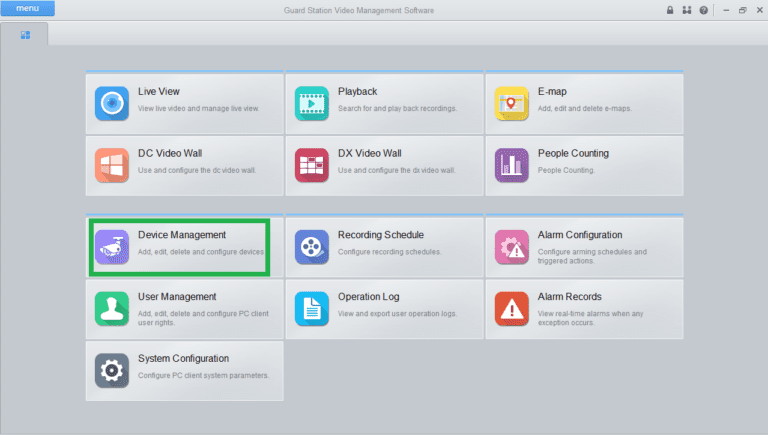
Task: Lock the client with padlock icon
Action: (x=670, y=10)
